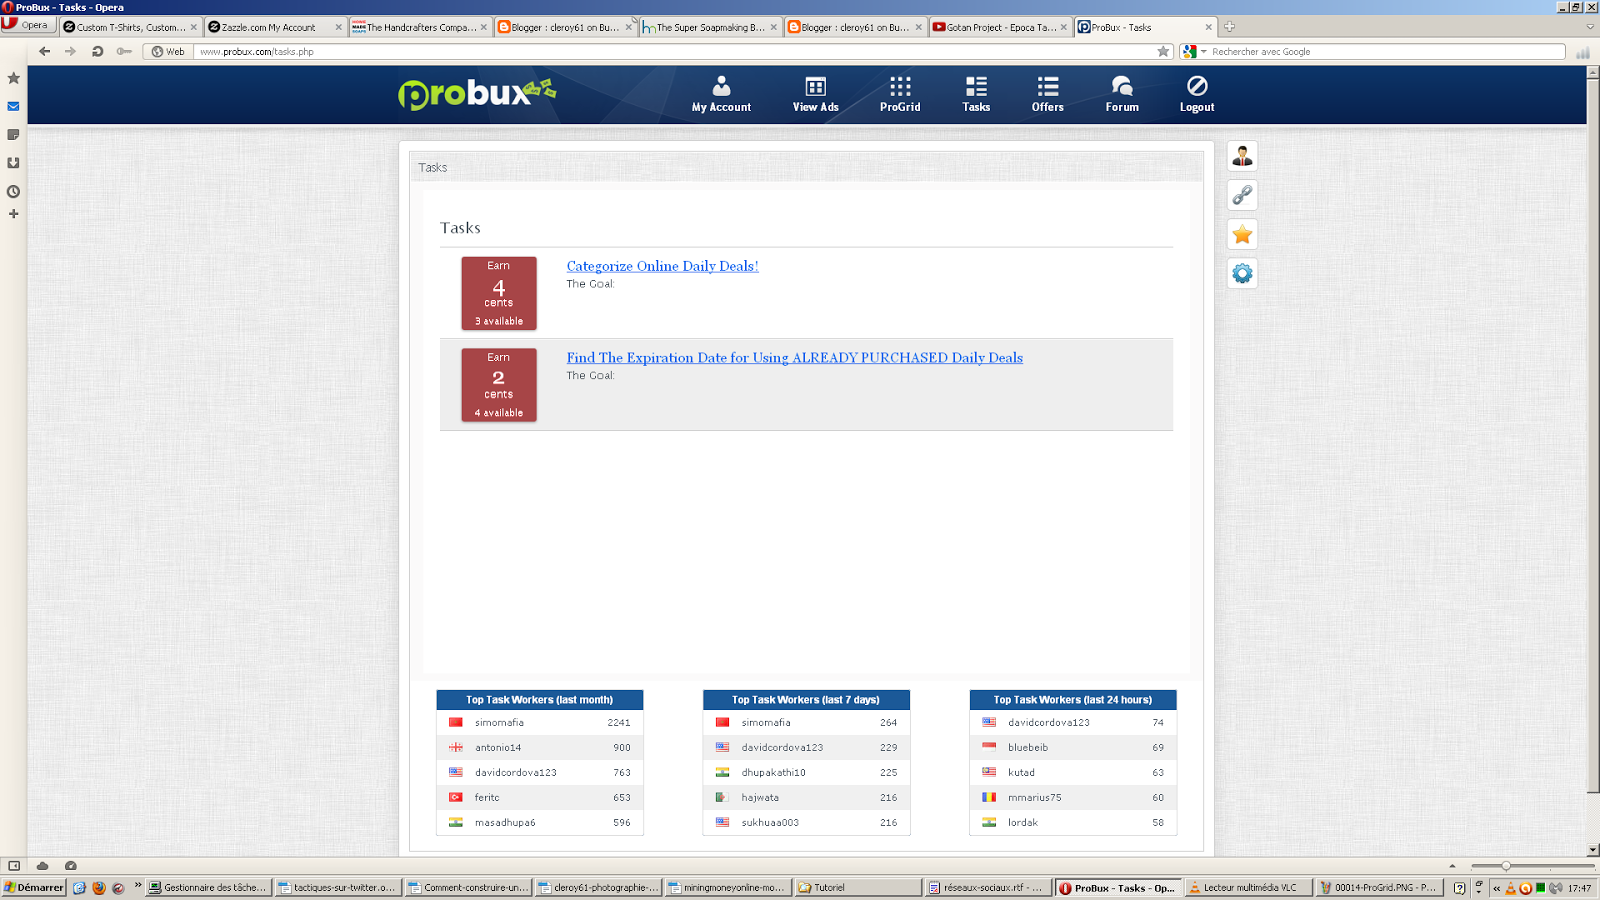
Task: Open Opera Link cloud icon
Action: 42,866
